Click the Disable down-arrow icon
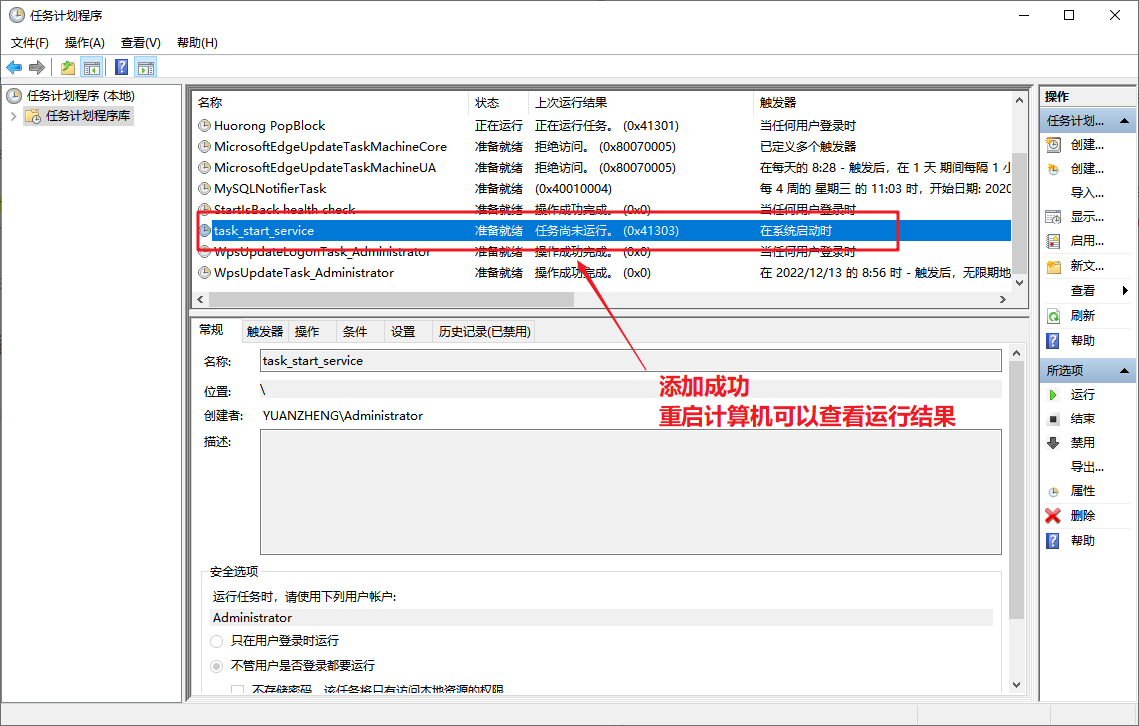Viewport: 1139px width, 726px height. click(x=1053, y=443)
